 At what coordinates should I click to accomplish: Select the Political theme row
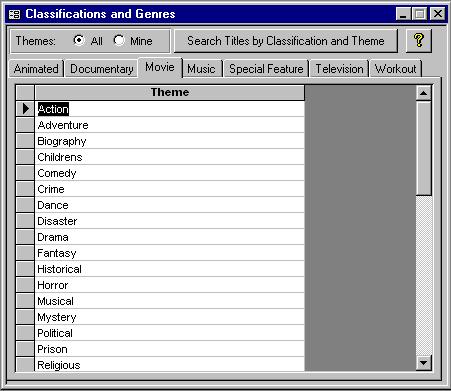click(170, 333)
